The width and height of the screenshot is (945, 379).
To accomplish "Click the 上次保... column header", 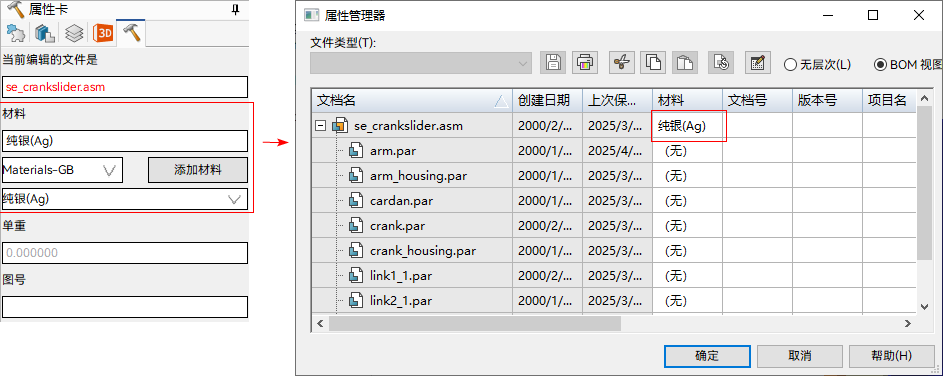I will [x=617, y=101].
